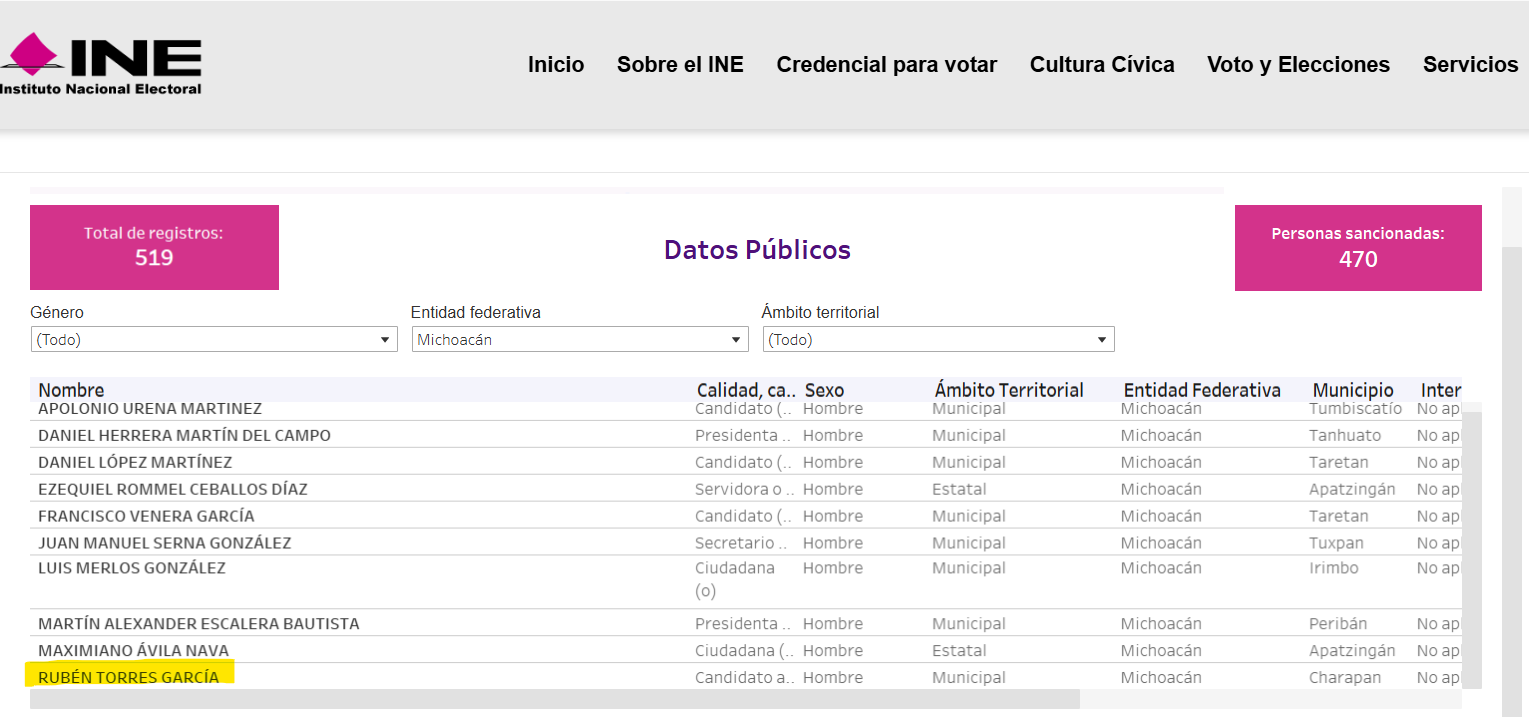
Task: Expand the Entidad federativa dropdown showing Michoacán
Action: tap(580, 340)
